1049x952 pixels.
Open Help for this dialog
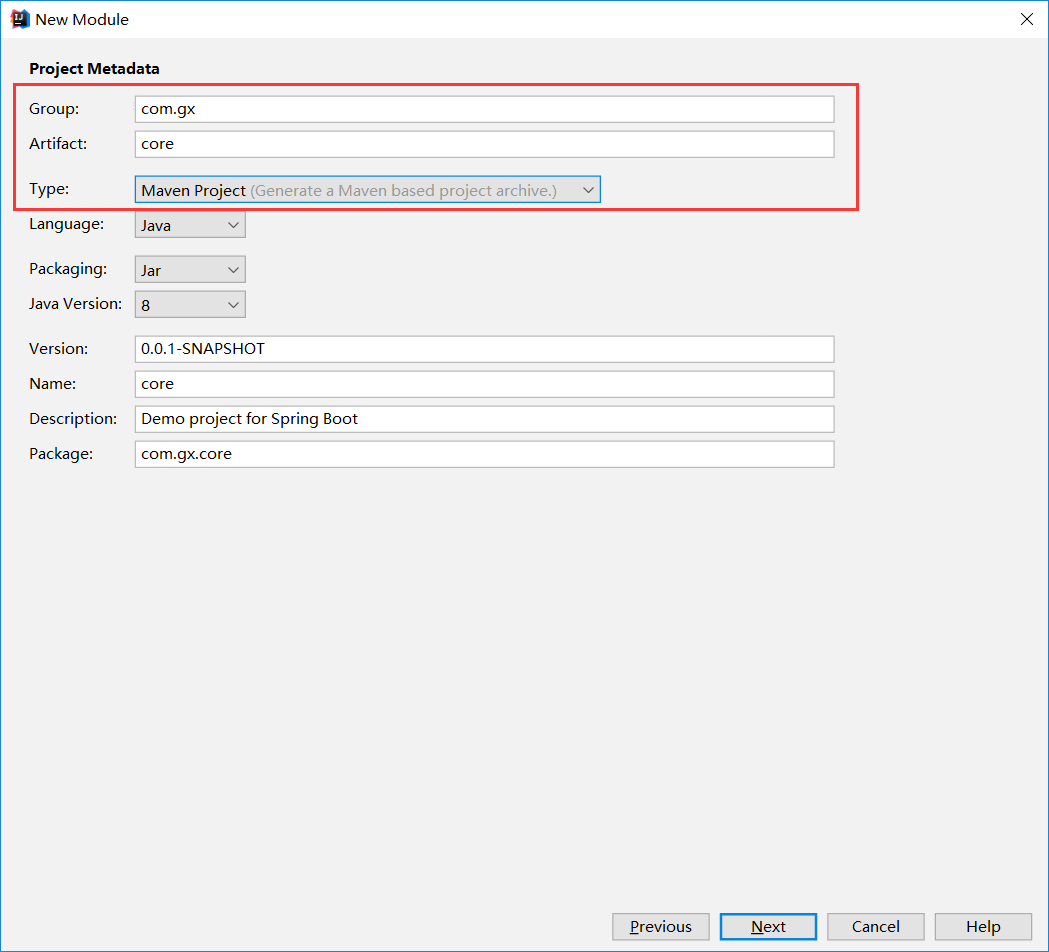pyautogui.click(x=983, y=927)
